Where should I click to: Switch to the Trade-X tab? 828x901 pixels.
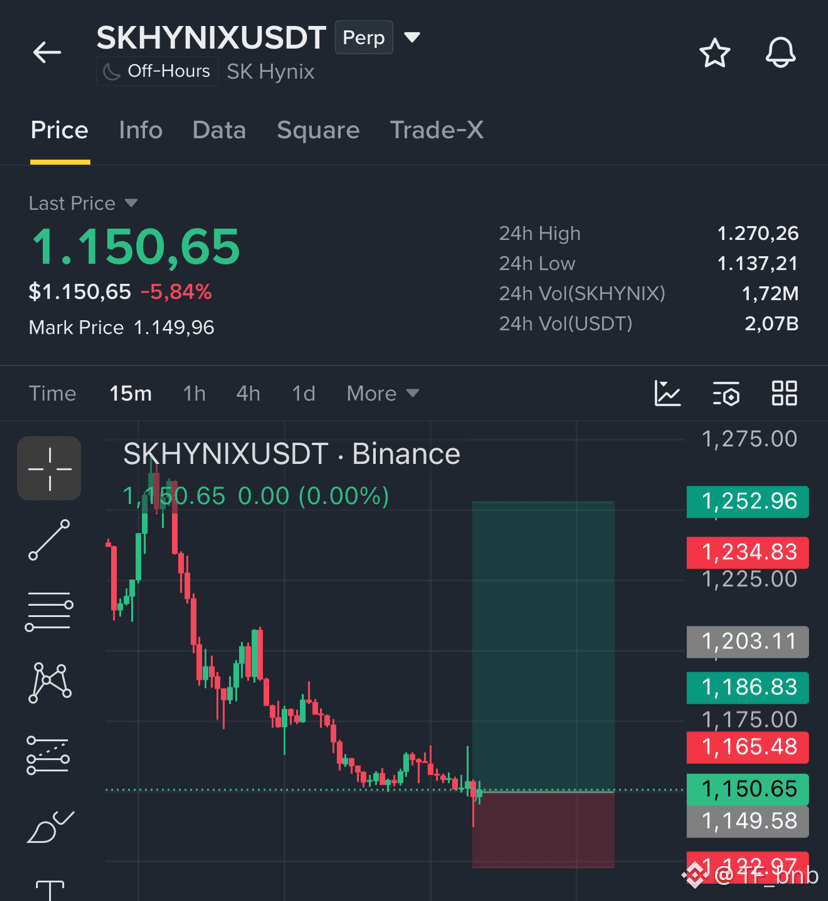point(437,130)
